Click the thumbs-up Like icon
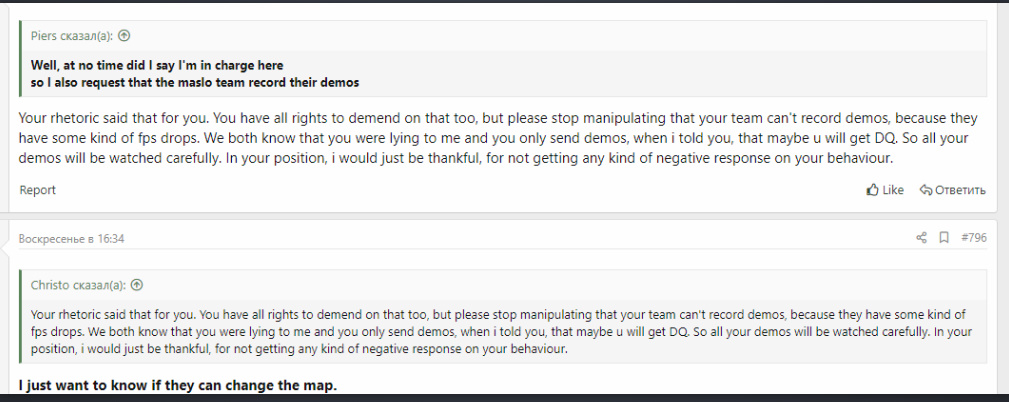 (873, 190)
